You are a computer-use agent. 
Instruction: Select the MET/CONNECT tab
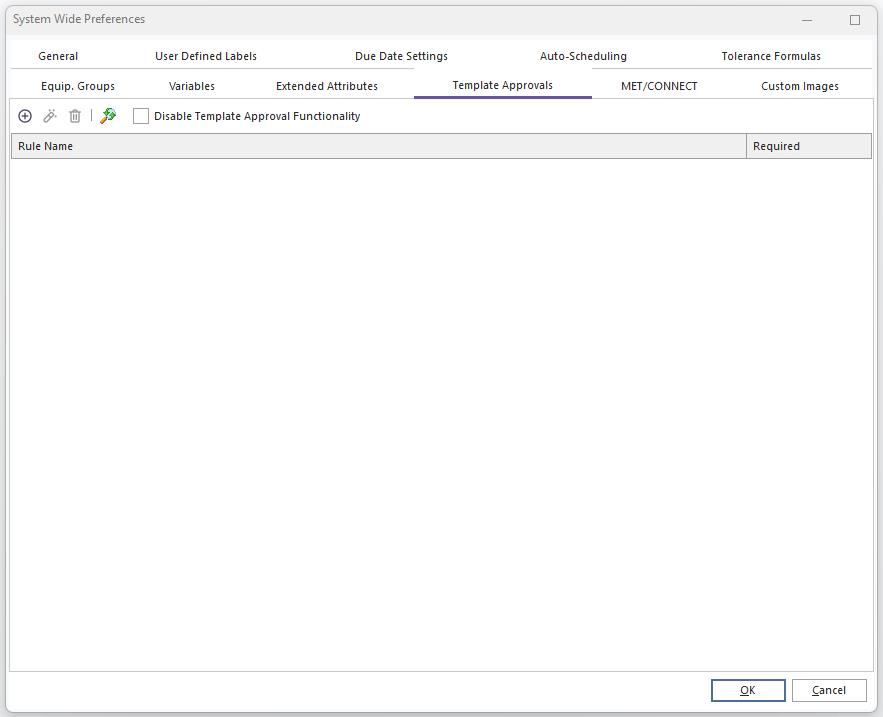pos(659,86)
